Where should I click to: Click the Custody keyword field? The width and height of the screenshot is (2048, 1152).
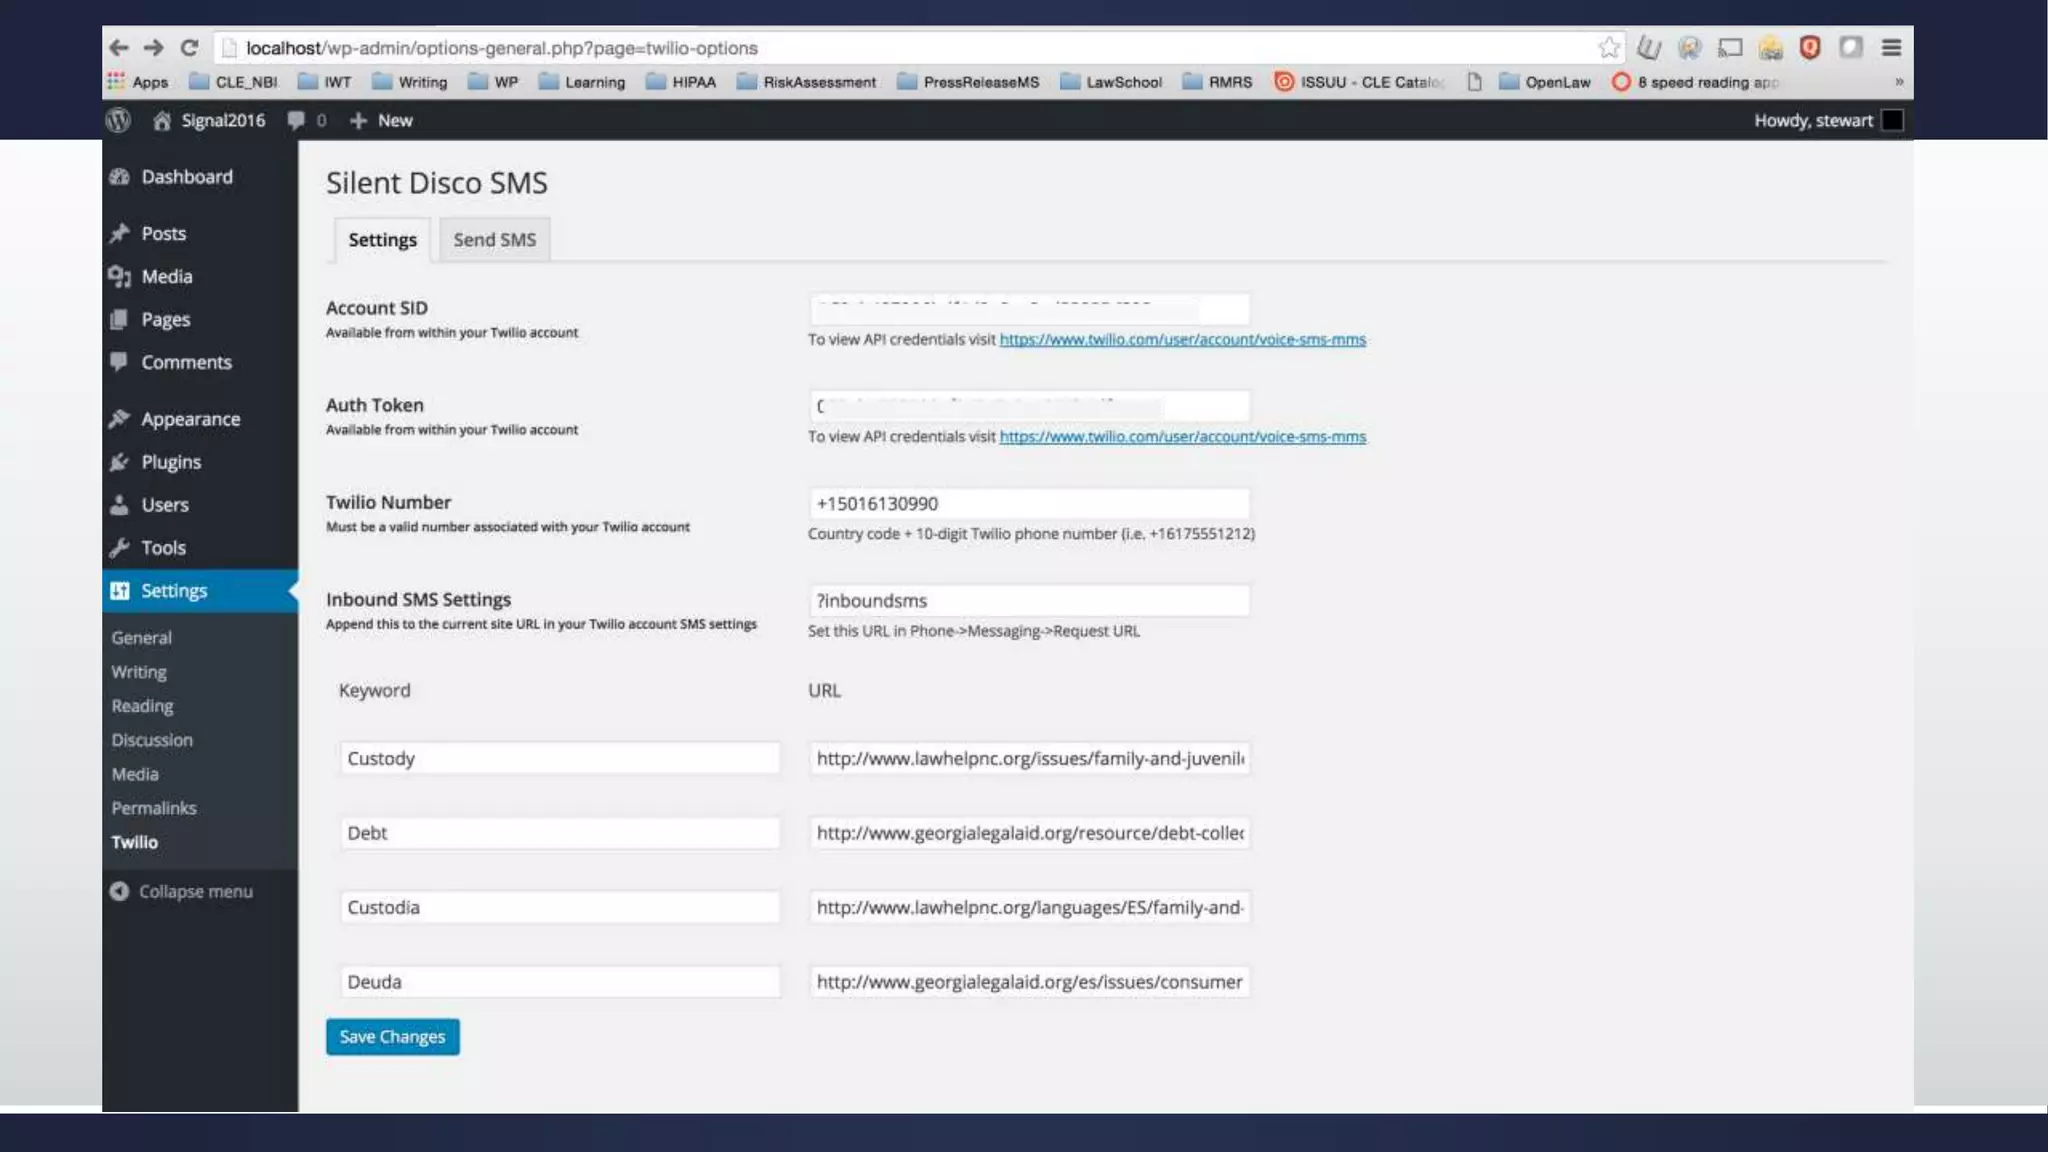pos(558,759)
